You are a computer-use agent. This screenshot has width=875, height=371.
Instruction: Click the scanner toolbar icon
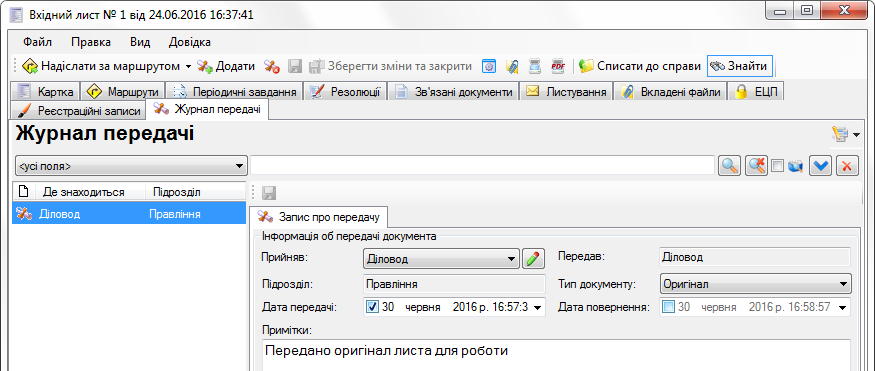[x=535, y=66]
